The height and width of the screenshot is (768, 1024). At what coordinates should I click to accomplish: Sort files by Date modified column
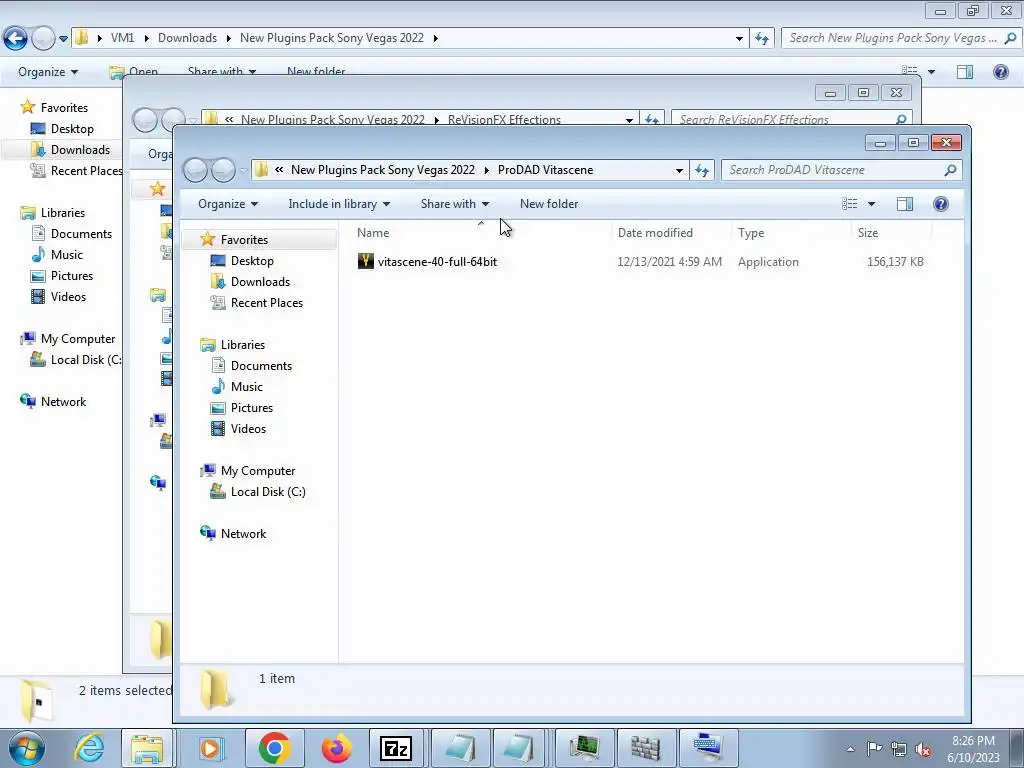pyautogui.click(x=655, y=232)
